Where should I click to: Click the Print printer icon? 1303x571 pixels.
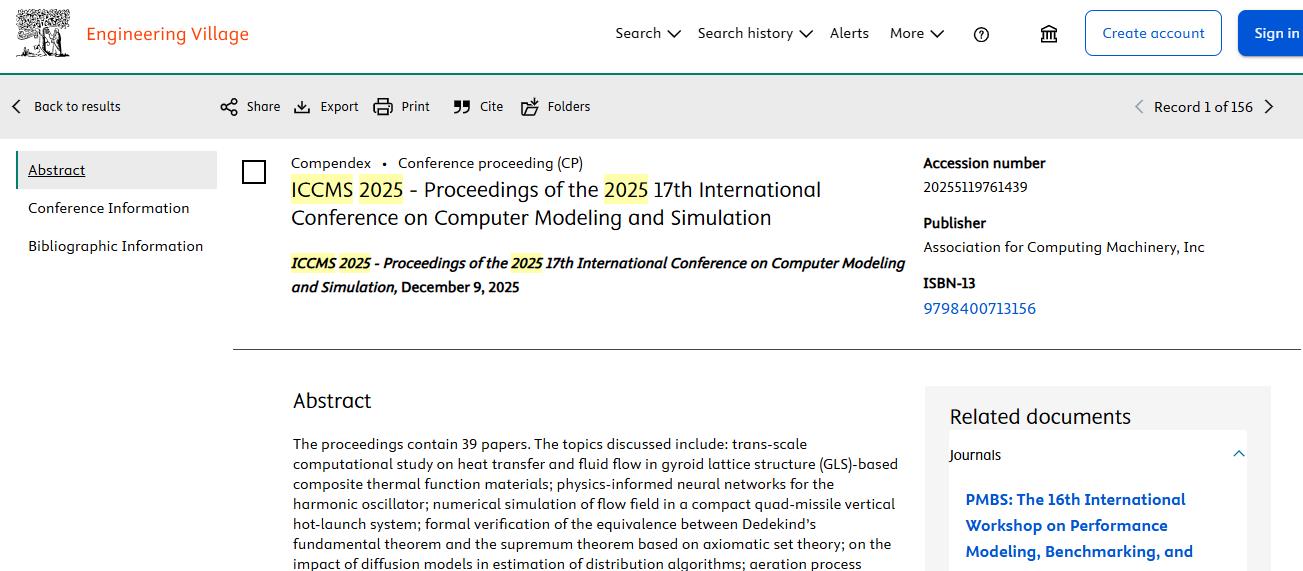(383, 107)
